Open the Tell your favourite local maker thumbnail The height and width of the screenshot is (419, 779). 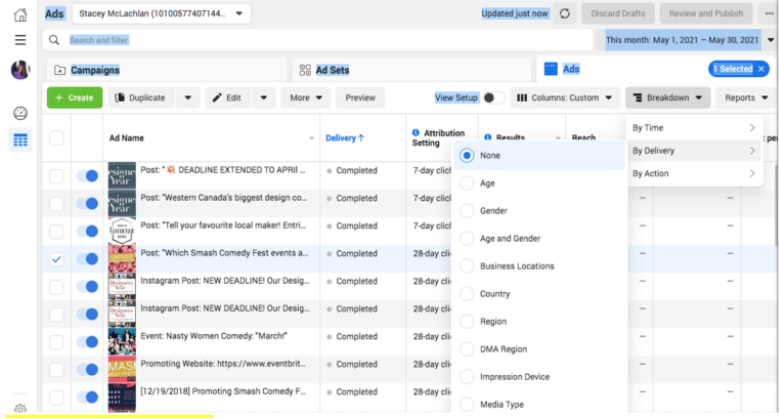[122, 231]
